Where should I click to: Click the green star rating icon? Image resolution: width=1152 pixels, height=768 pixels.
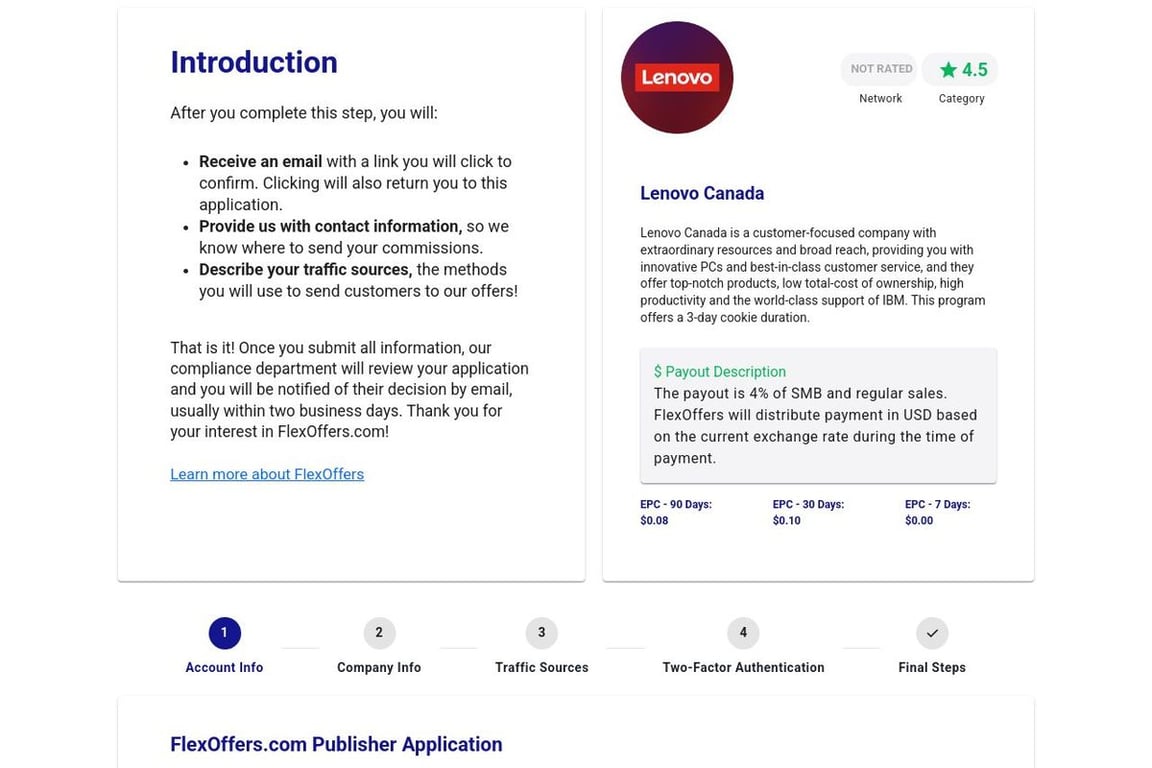pyautogui.click(x=948, y=70)
